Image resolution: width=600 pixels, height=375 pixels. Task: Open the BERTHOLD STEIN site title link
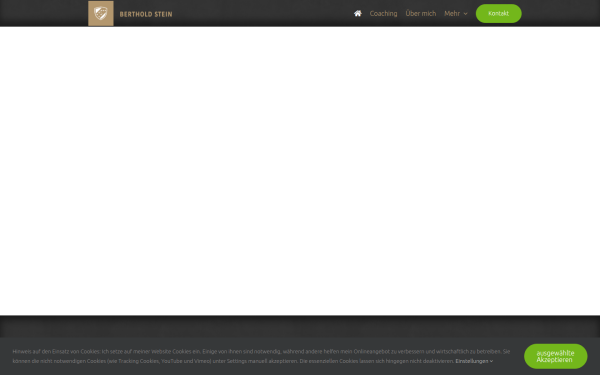point(146,14)
